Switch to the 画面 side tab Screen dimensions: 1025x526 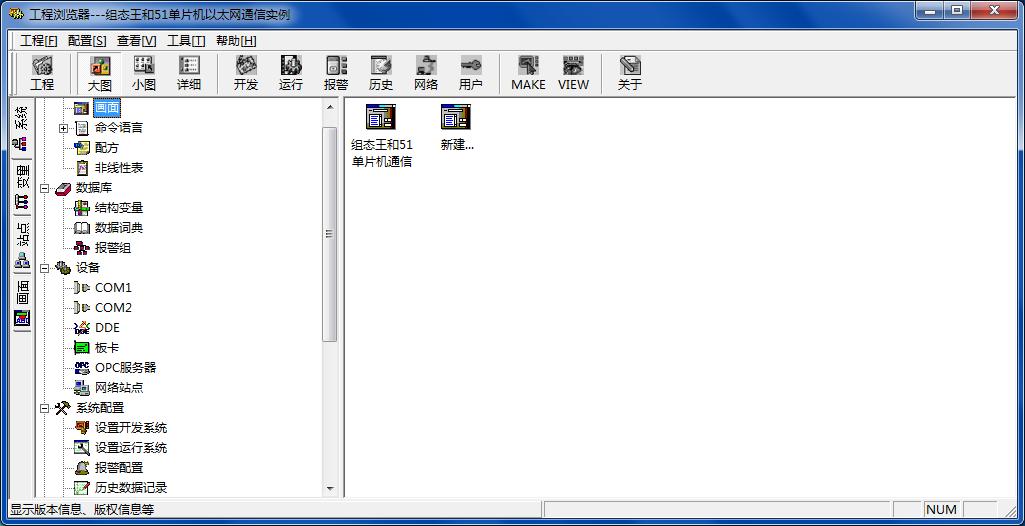point(22,304)
